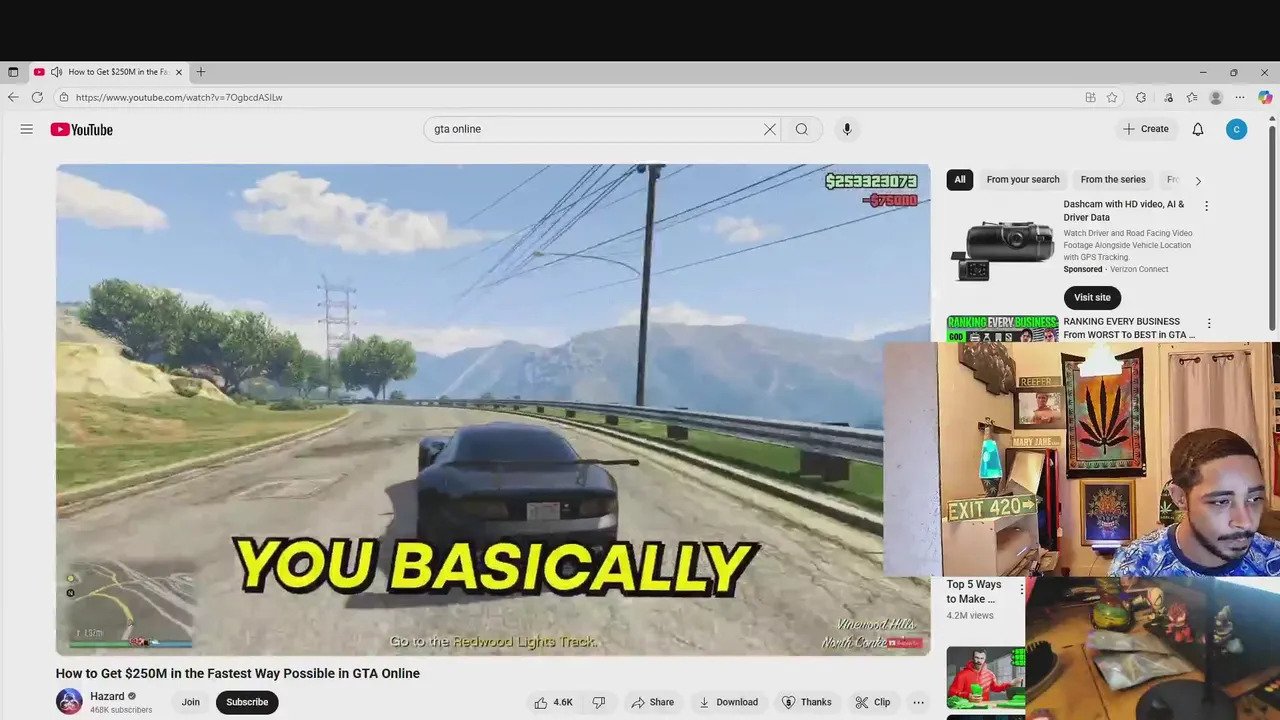Go to the YouTube home logo

[x=82, y=129]
